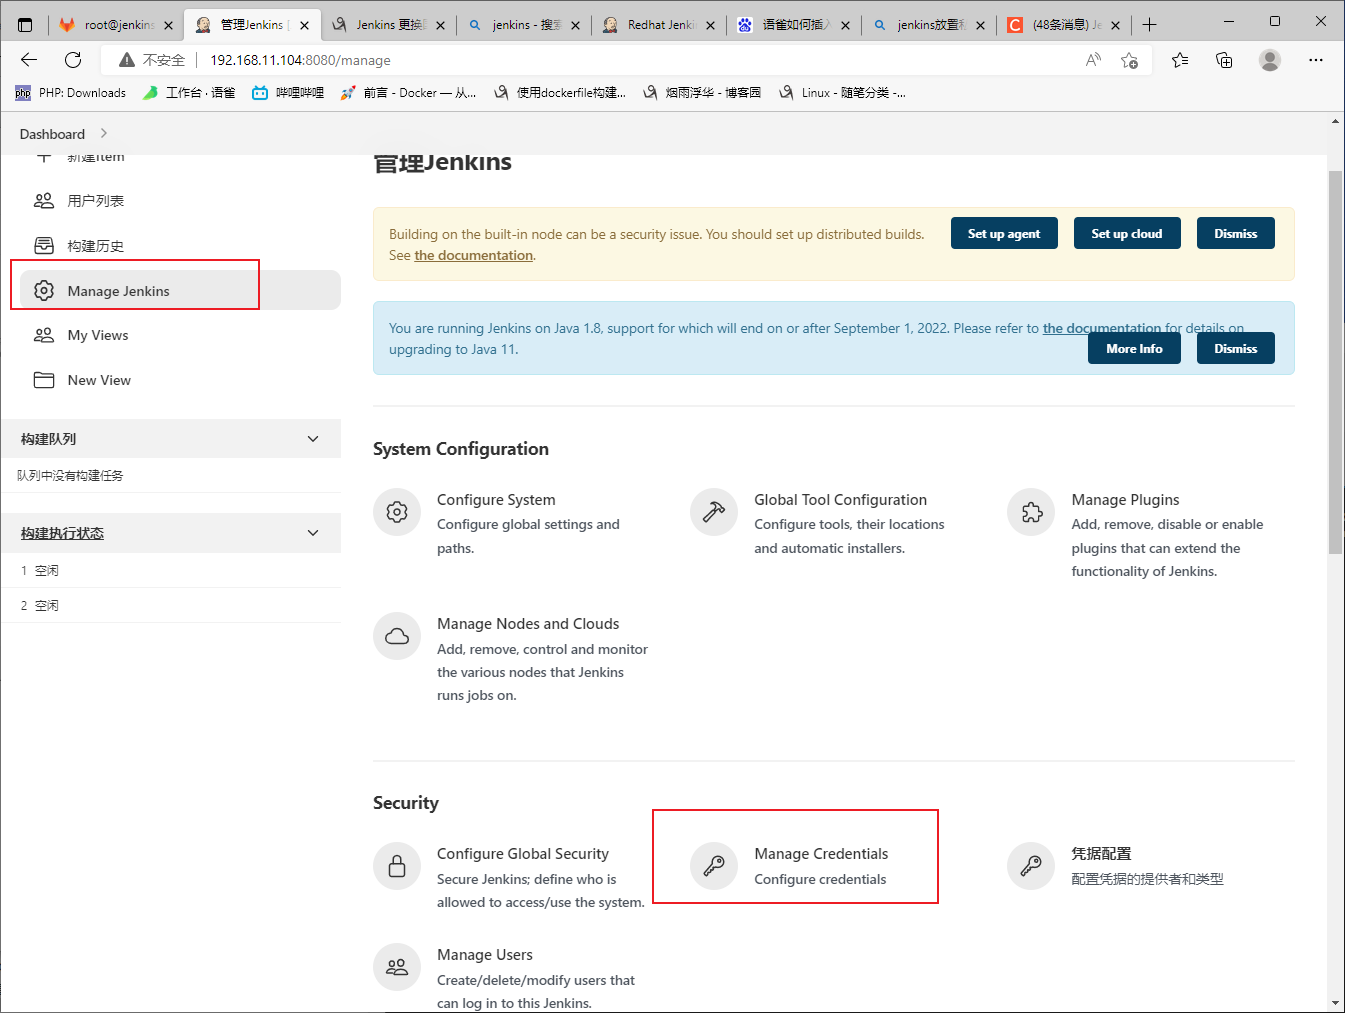1345x1013 pixels.
Task: Open the collections icon in toolbar
Action: pos(1224,60)
